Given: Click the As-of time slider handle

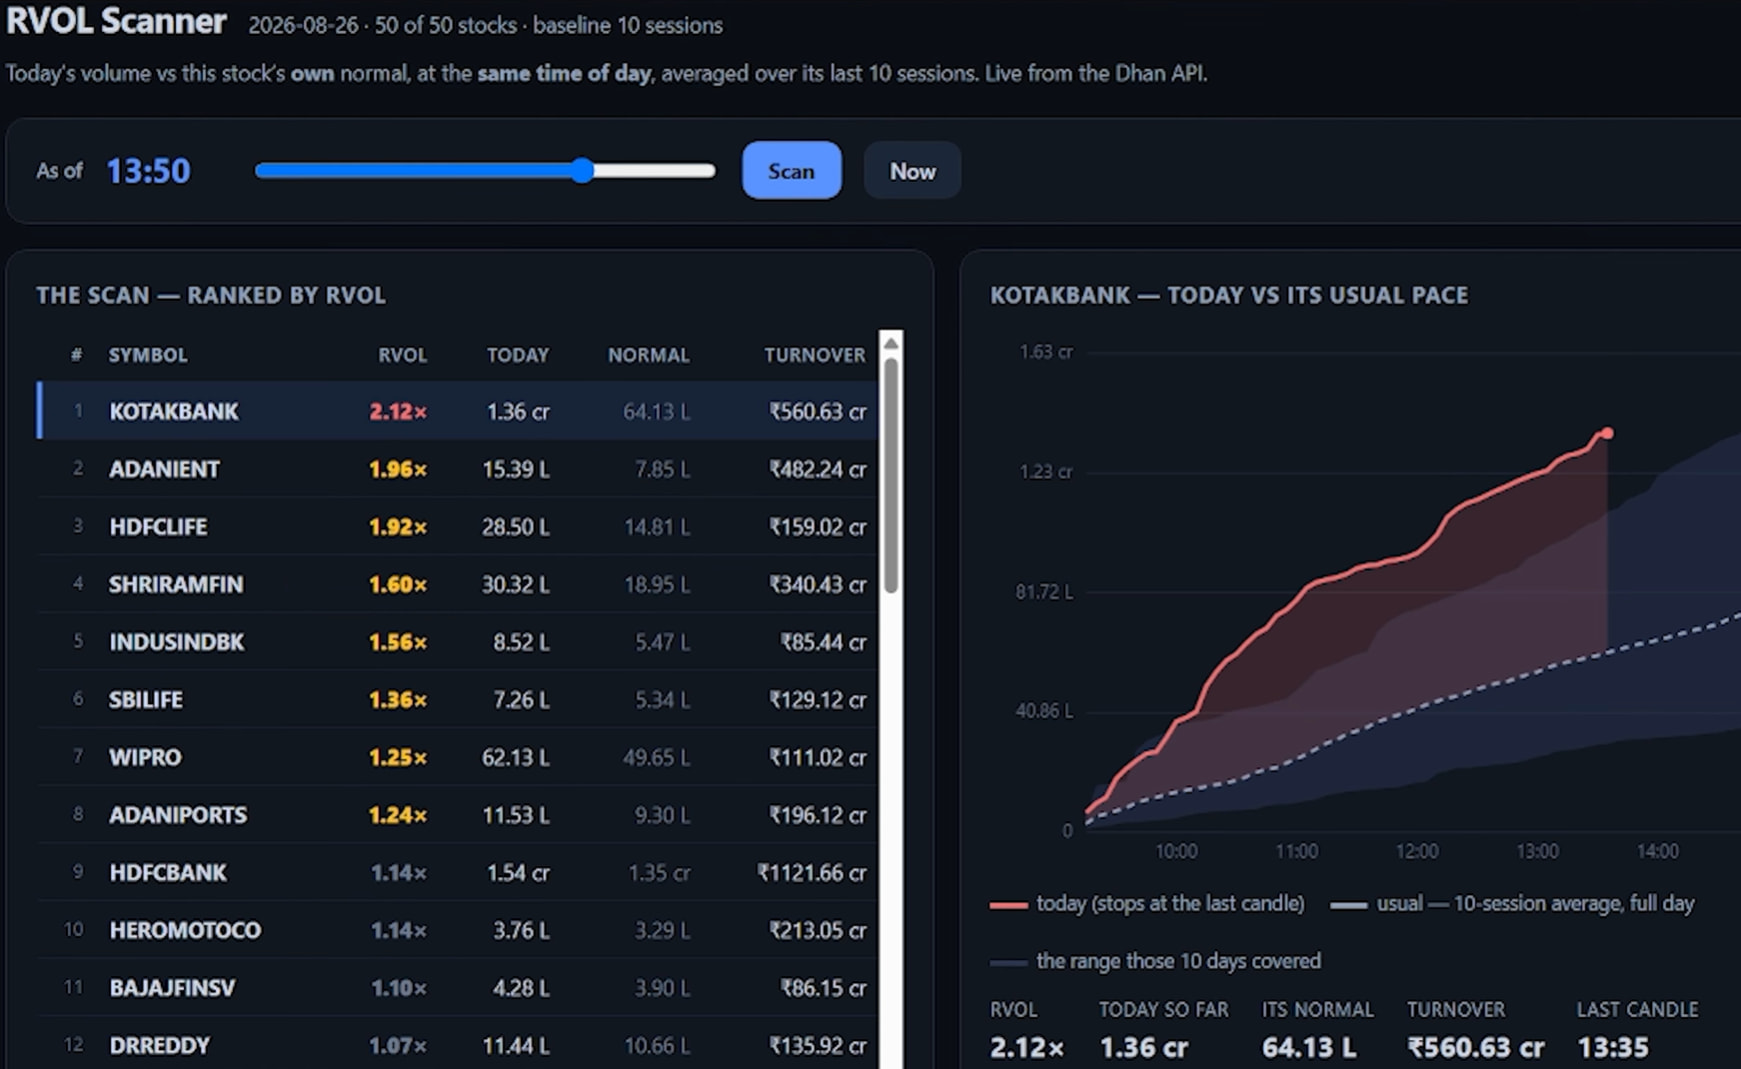Looking at the screenshot, I should pyautogui.click(x=583, y=171).
